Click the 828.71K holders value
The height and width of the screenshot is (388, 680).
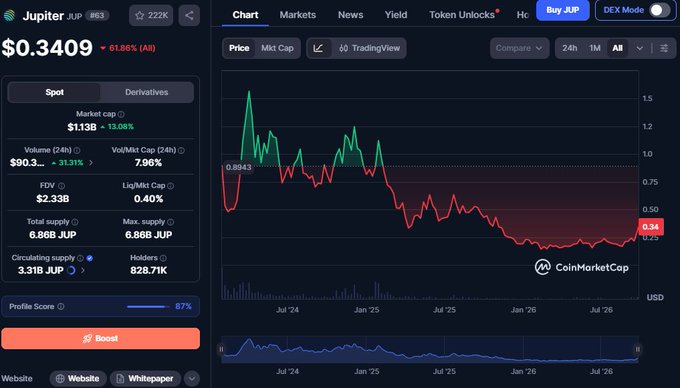tap(148, 271)
